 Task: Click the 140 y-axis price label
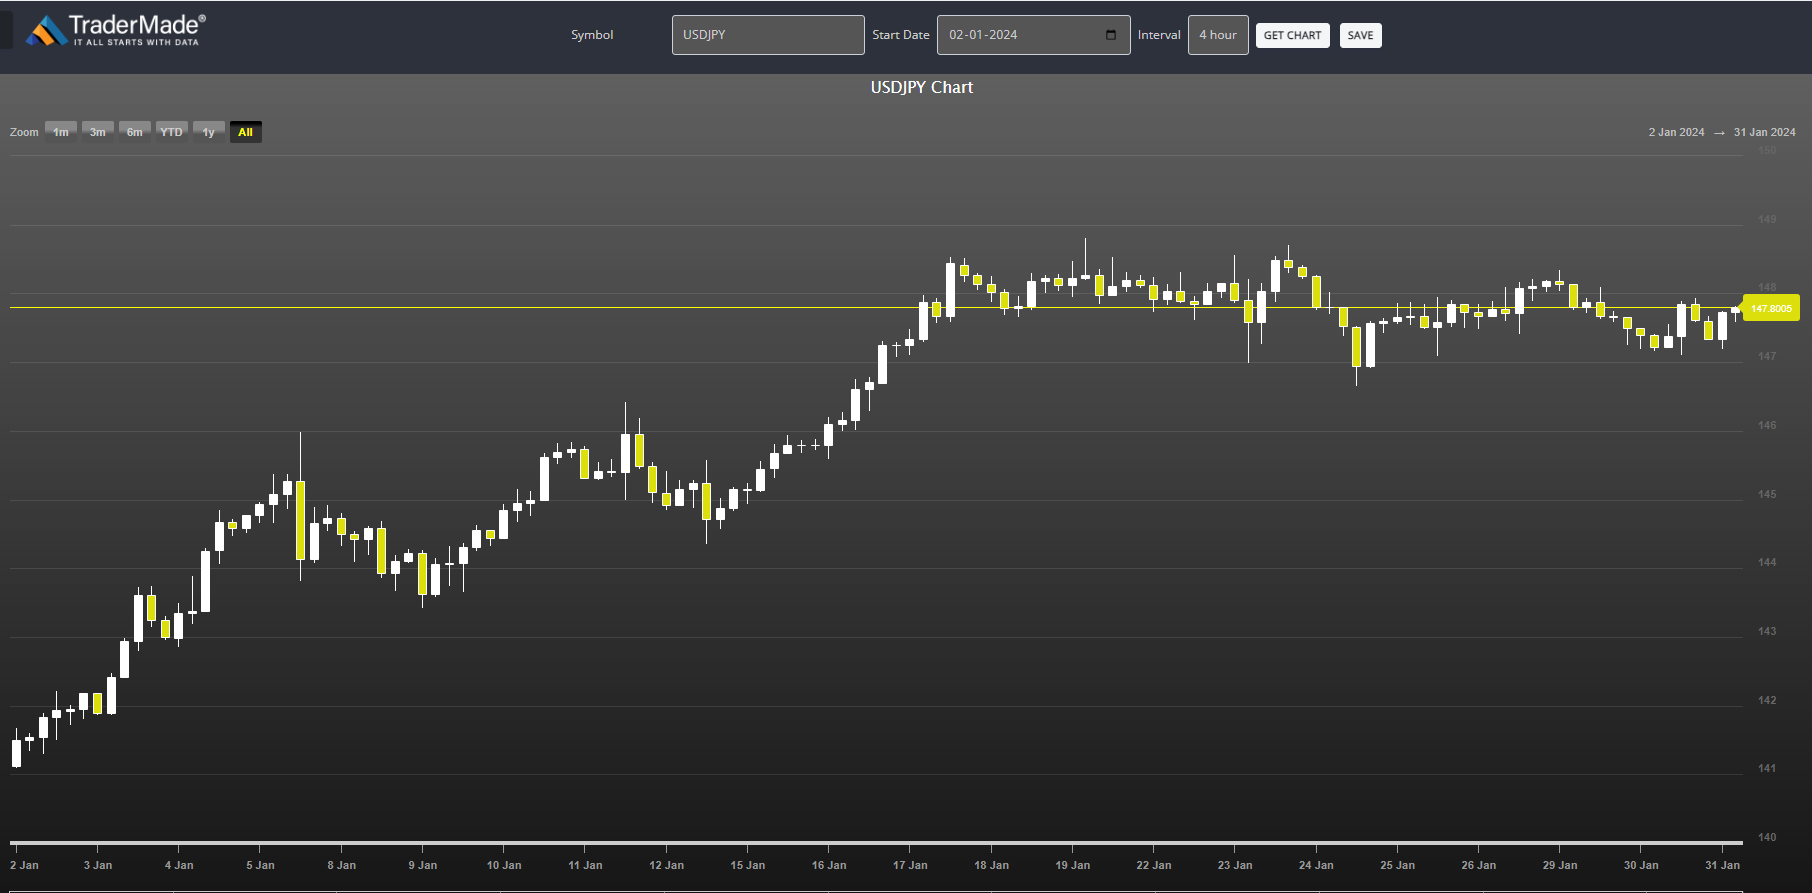coord(1767,837)
